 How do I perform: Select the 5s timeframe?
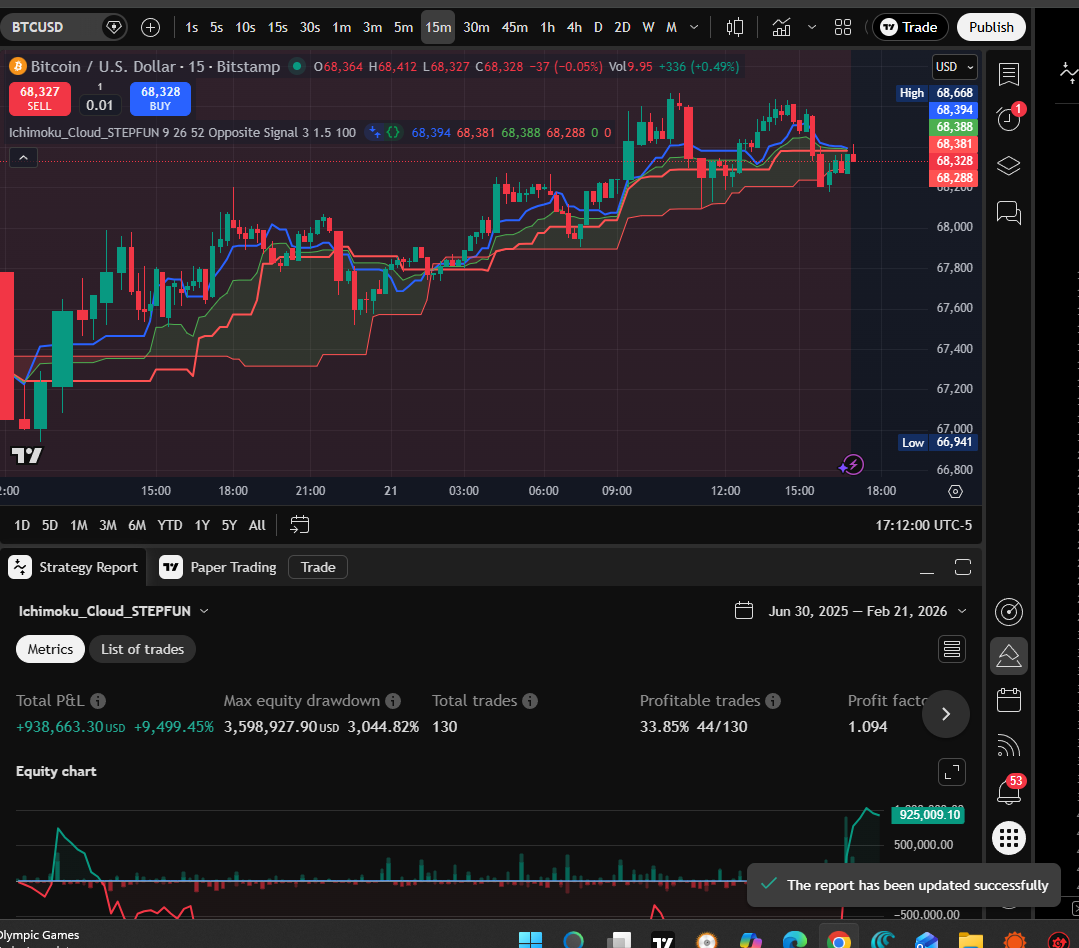[x=216, y=28]
